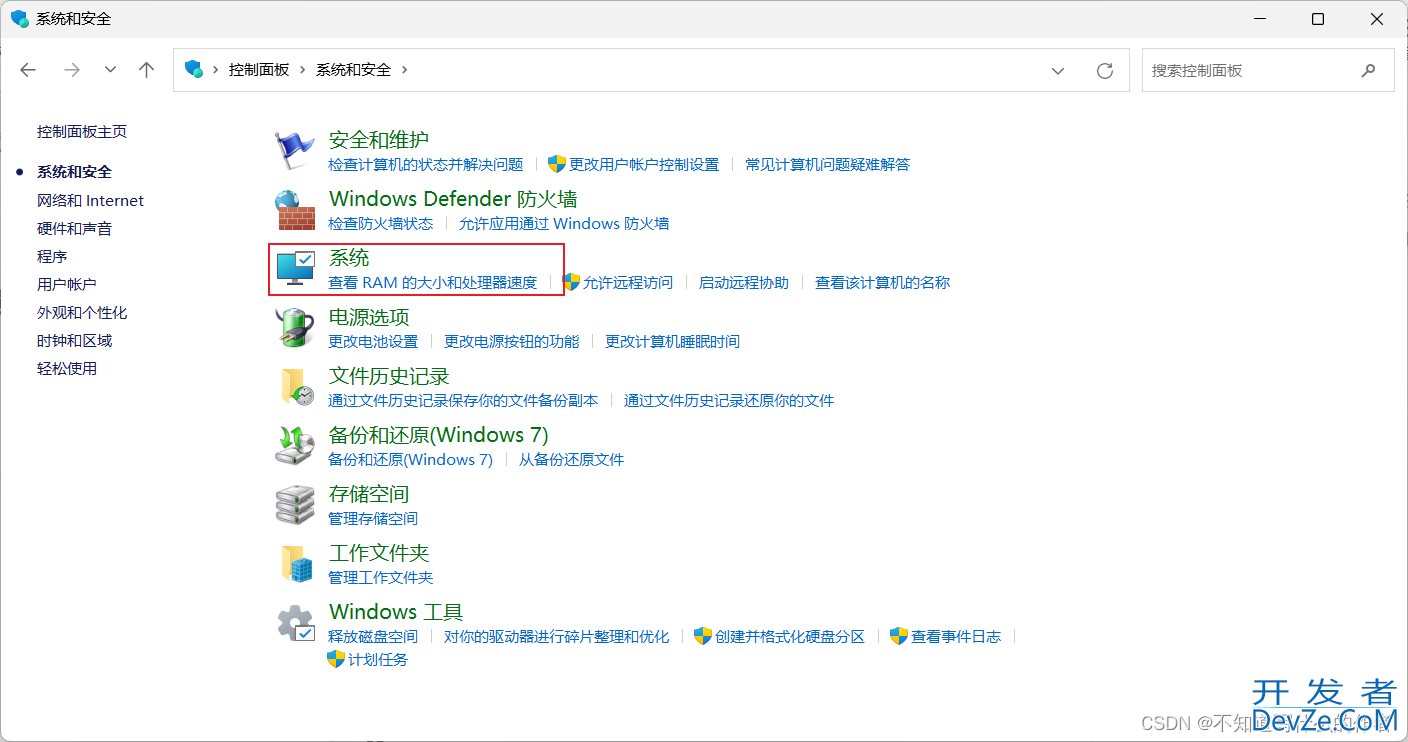Screen dimensions: 1408x742
Task: Expand chevron after 系统和安全 in address bar
Action: pos(404,69)
